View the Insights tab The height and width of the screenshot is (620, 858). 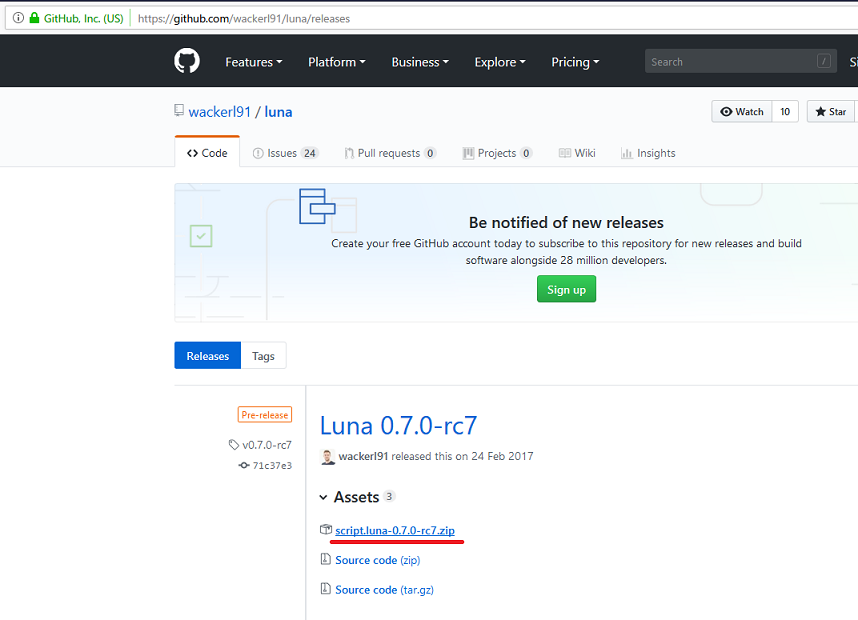pos(648,153)
